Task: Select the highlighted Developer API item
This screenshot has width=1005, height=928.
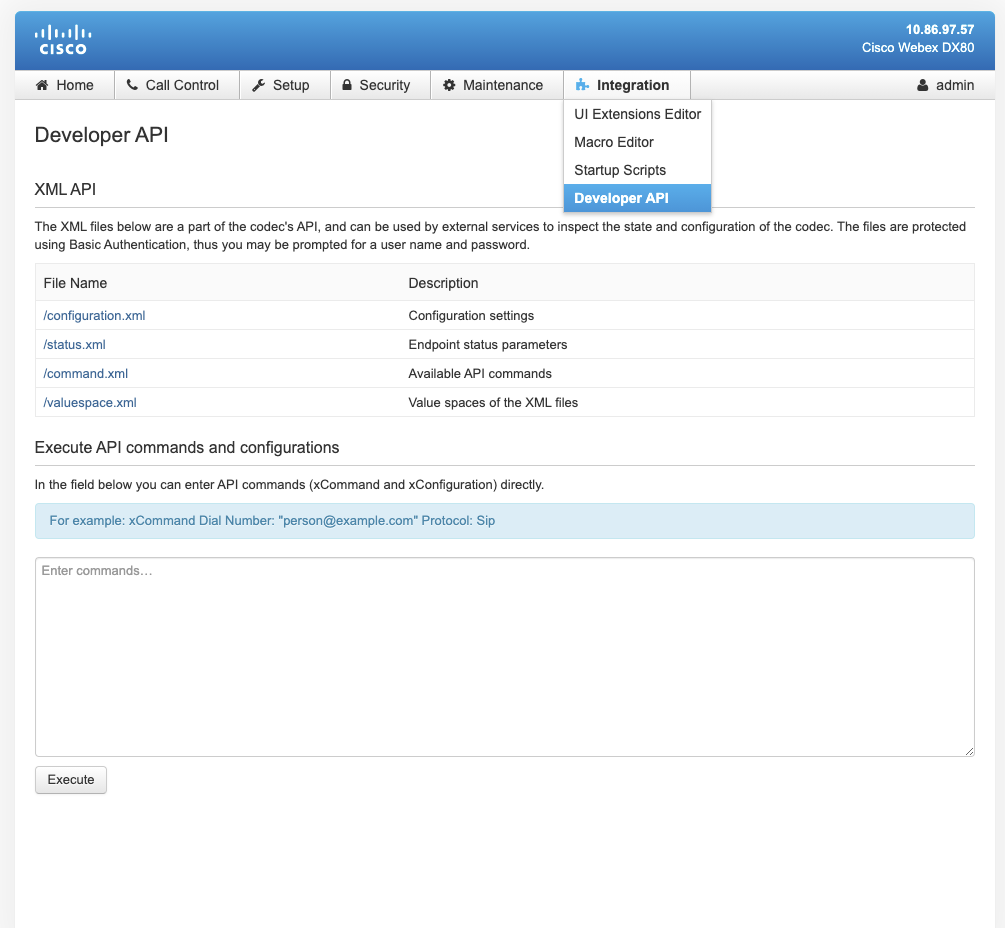Action: coord(621,198)
